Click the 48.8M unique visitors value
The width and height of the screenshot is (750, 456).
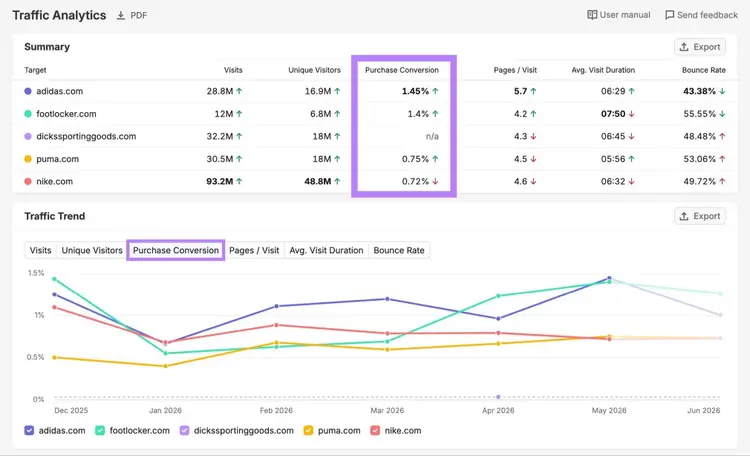[318, 181]
